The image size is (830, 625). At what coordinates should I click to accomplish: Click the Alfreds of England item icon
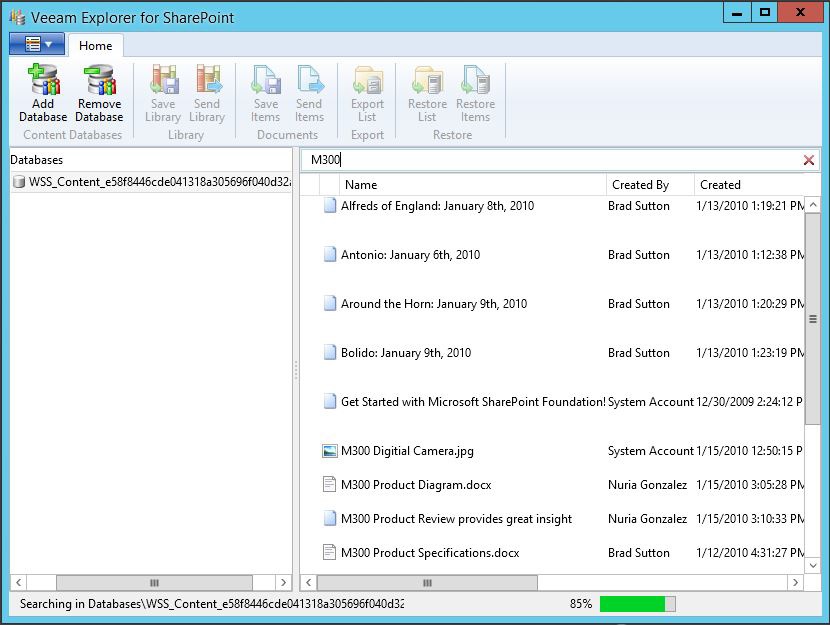tap(329, 205)
